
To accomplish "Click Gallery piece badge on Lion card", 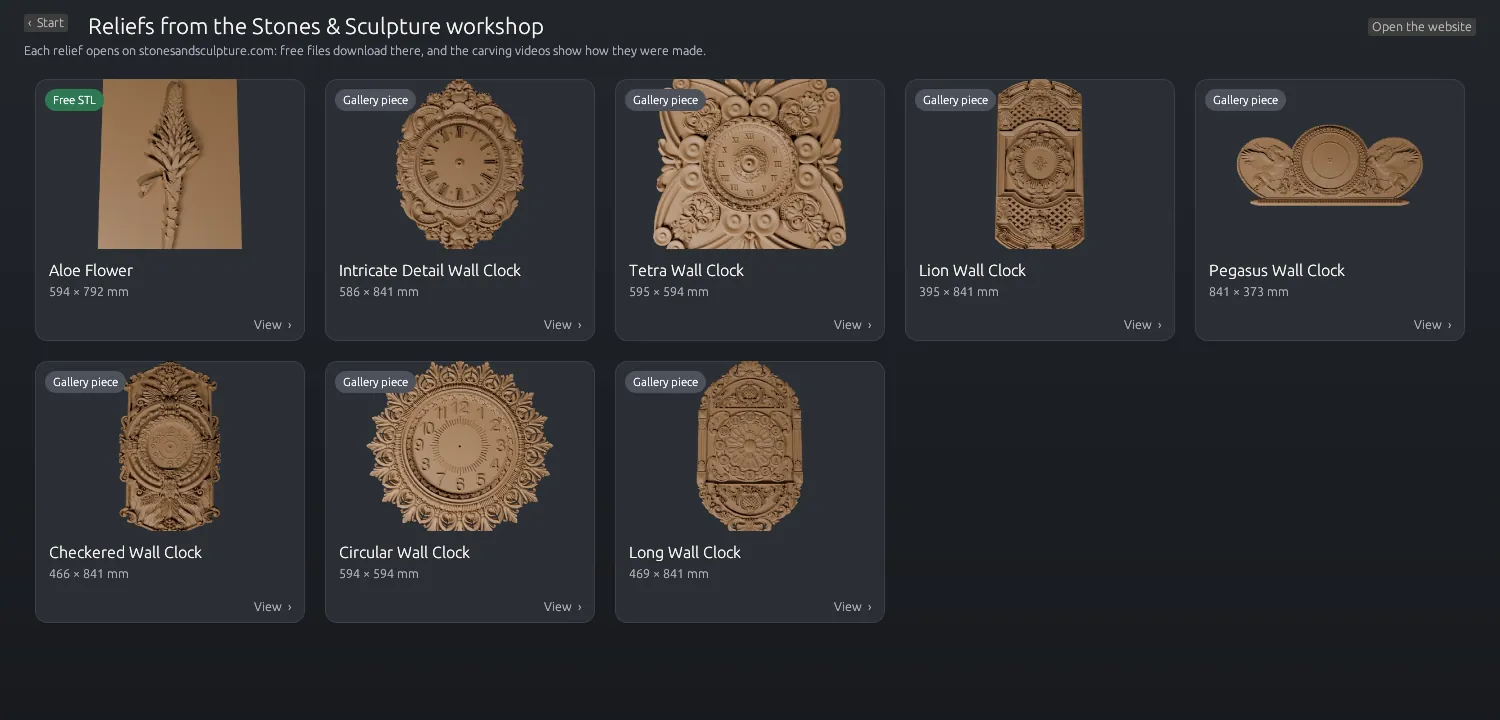I will click(955, 100).
